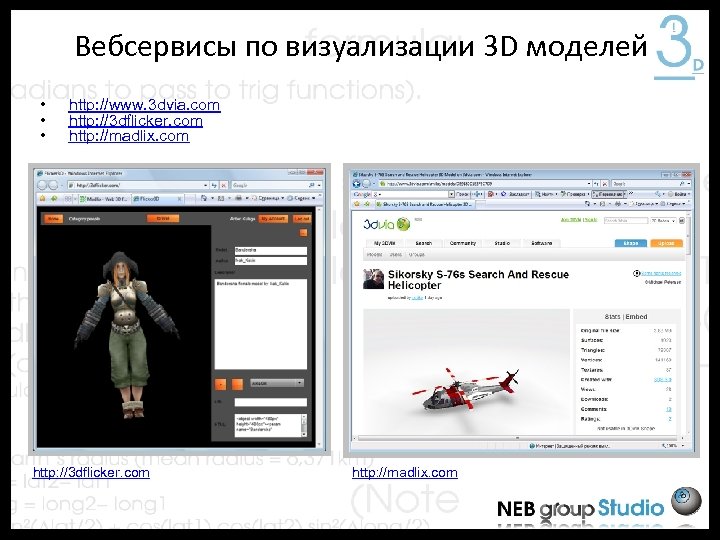This screenshot has width=720, height=540.
Task: Click home page icon in left browser toolbar
Action: click(x=204, y=198)
